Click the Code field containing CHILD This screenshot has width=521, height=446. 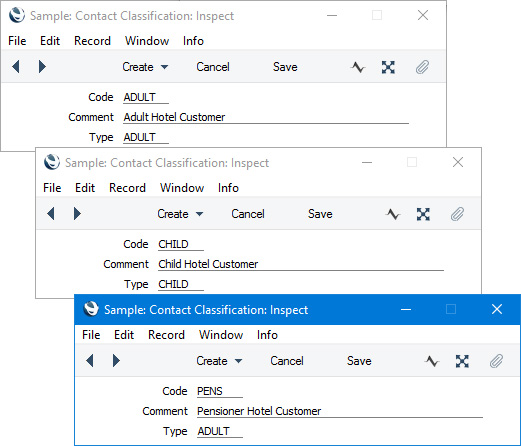[181, 244]
